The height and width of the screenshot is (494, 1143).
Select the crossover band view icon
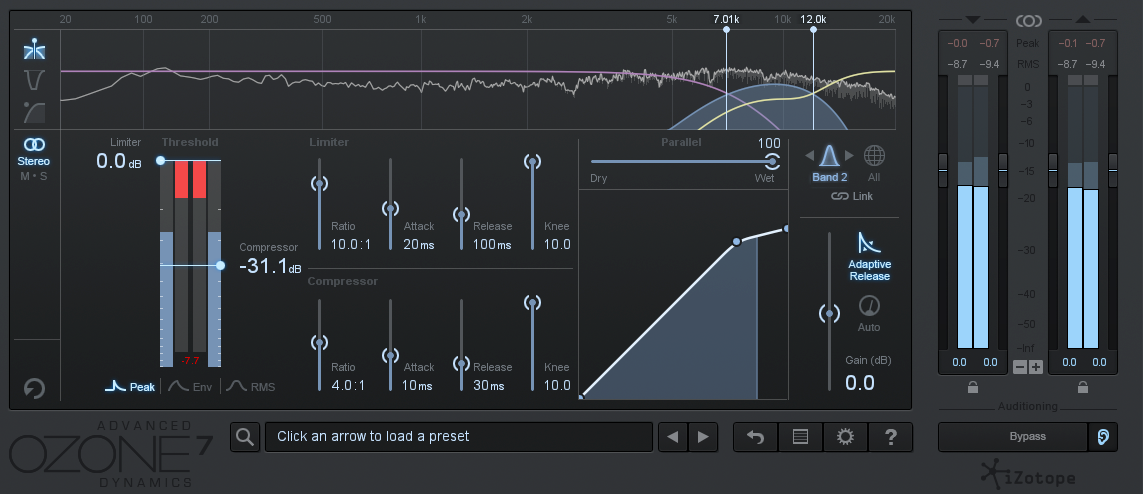coord(34,50)
